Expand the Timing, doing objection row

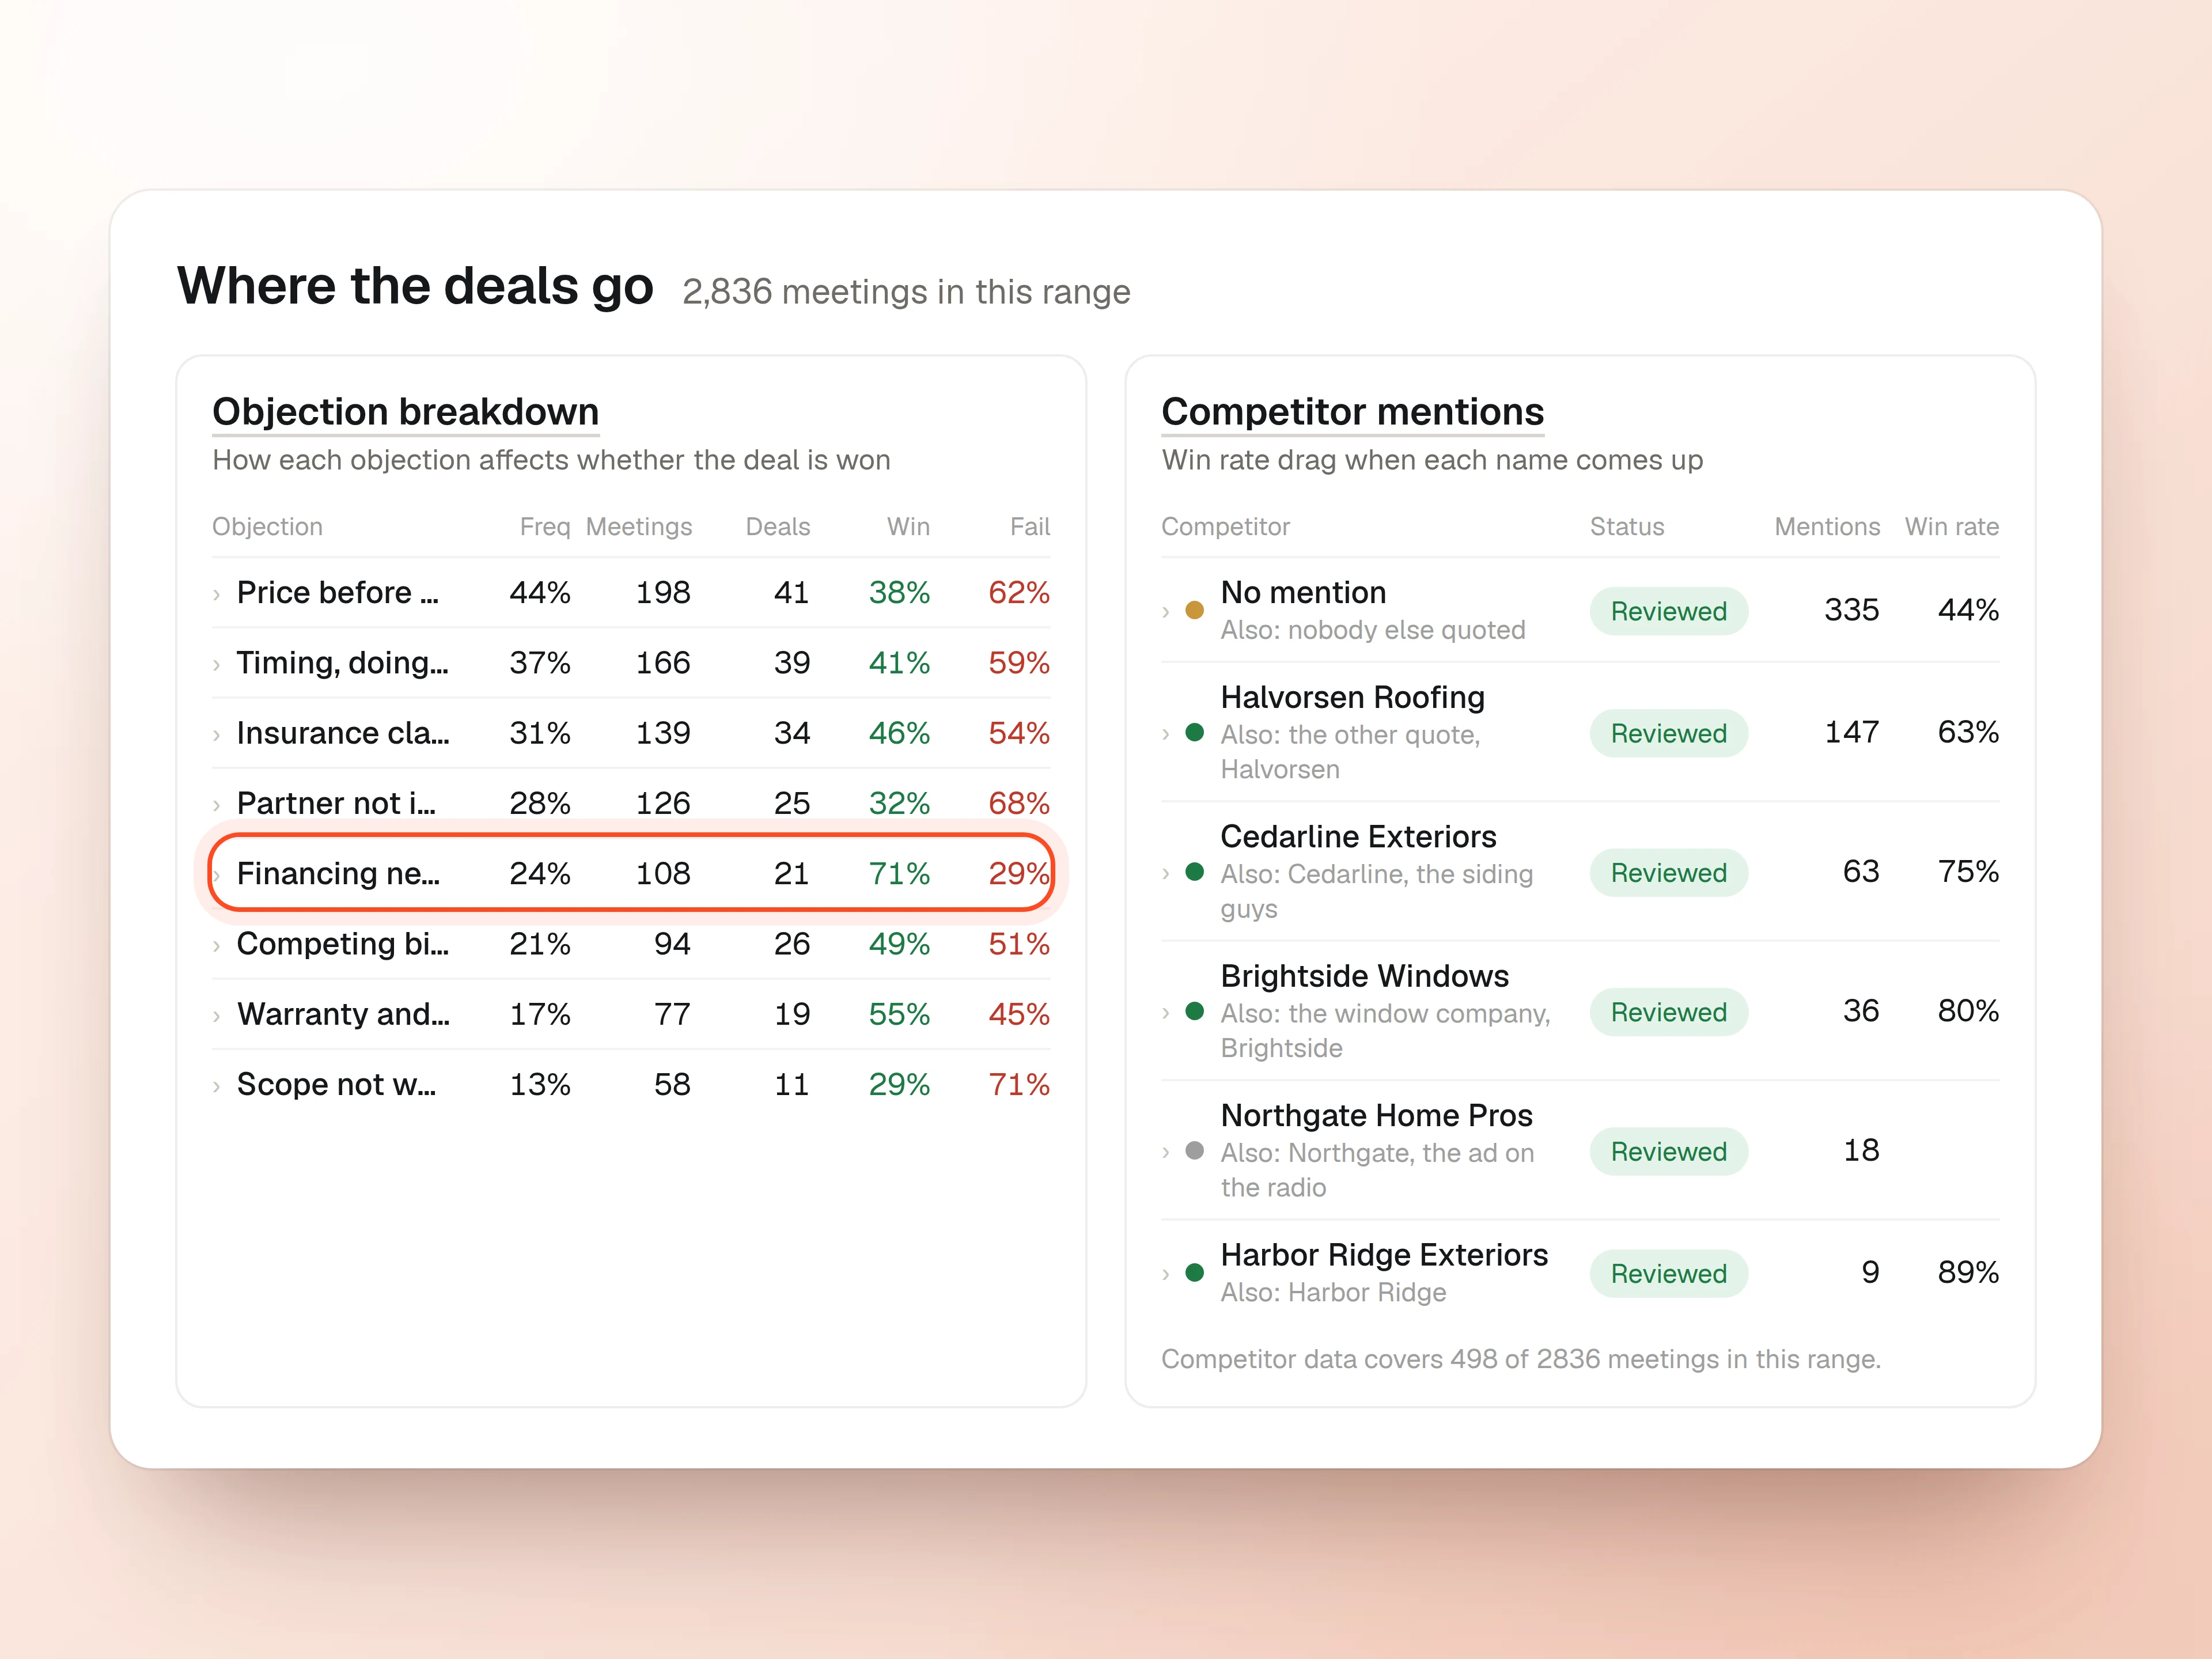[216, 665]
